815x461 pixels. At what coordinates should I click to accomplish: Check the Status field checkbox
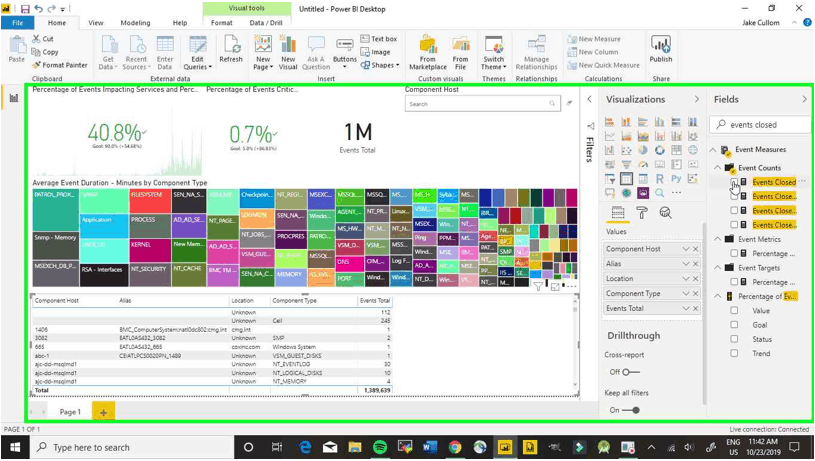tap(734, 339)
